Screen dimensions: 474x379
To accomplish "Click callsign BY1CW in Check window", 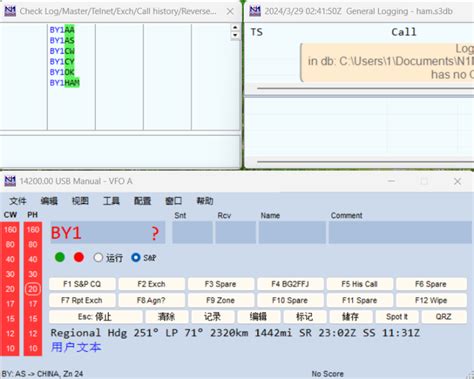I will point(62,51).
